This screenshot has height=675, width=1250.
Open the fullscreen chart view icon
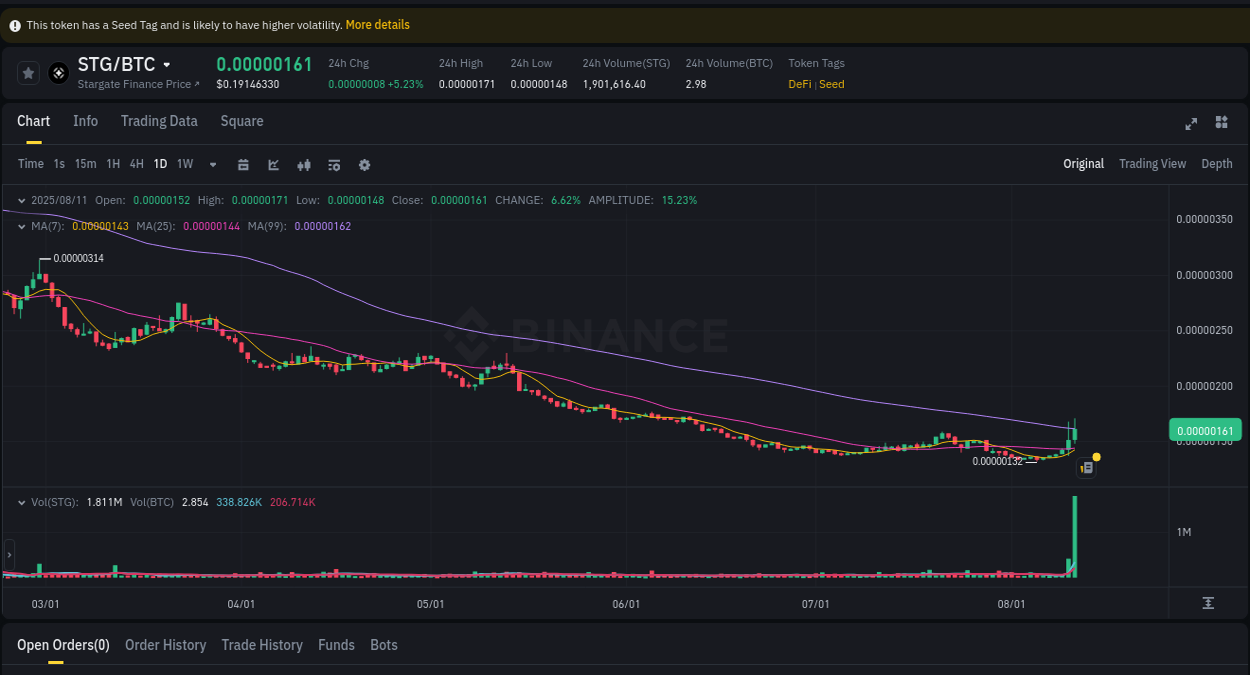pyautogui.click(x=1191, y=123)
